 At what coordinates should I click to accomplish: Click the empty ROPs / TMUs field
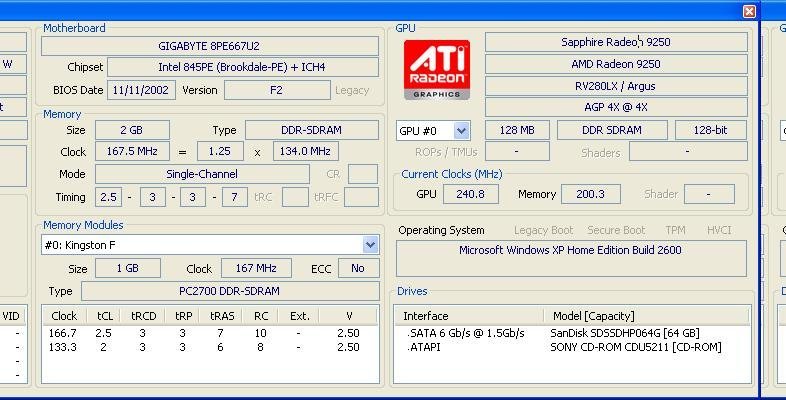tap(517, 151)
